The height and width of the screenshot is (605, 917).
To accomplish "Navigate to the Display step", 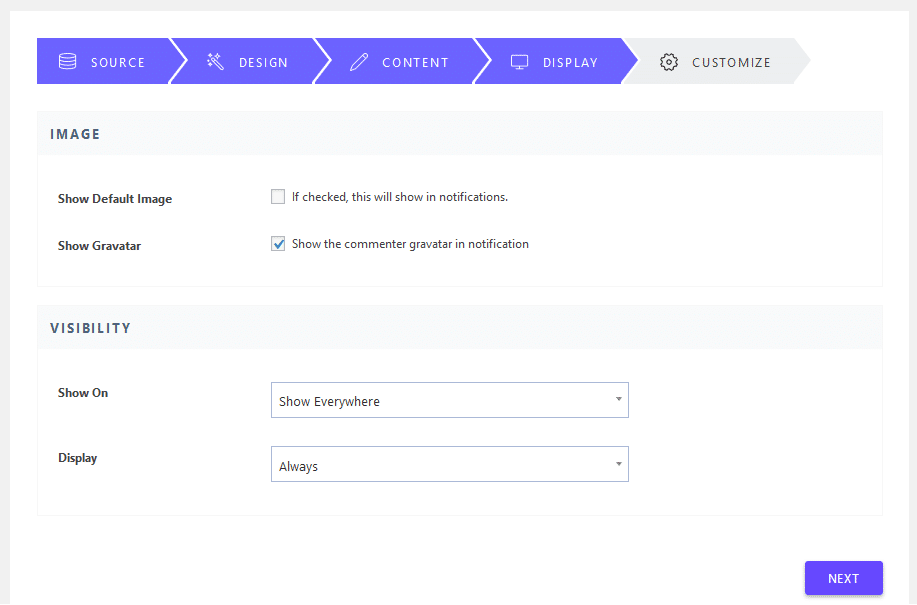I will tap(569, 61).
